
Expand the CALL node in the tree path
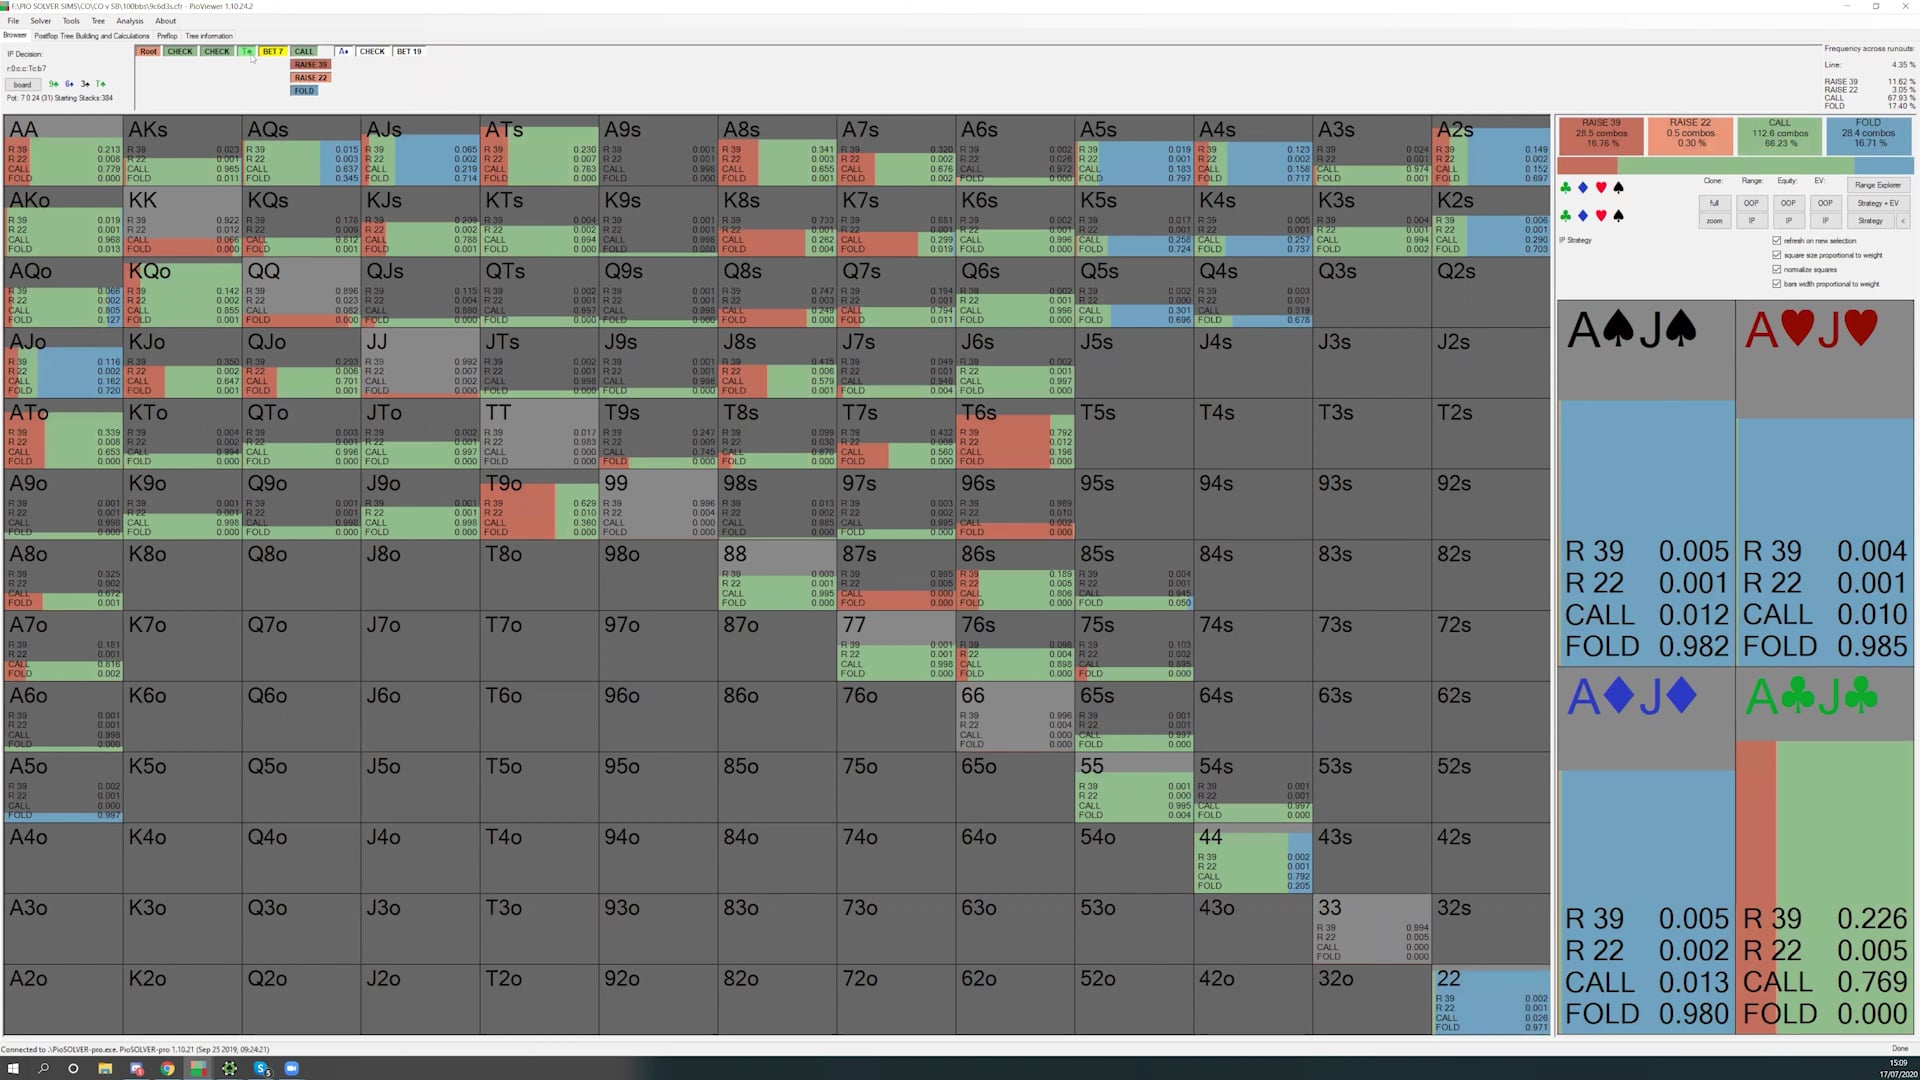(x=304, y=51)
